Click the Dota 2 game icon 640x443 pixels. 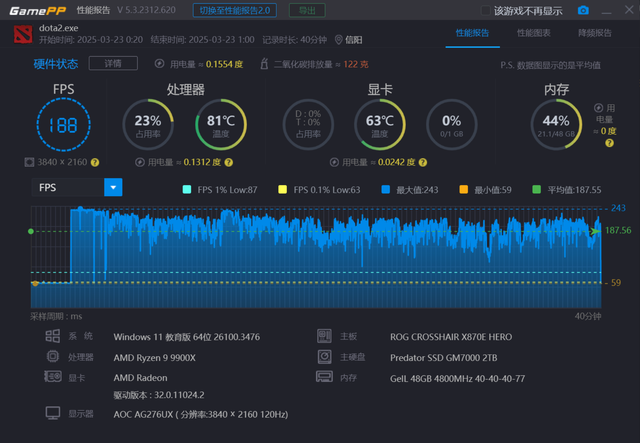23,34
